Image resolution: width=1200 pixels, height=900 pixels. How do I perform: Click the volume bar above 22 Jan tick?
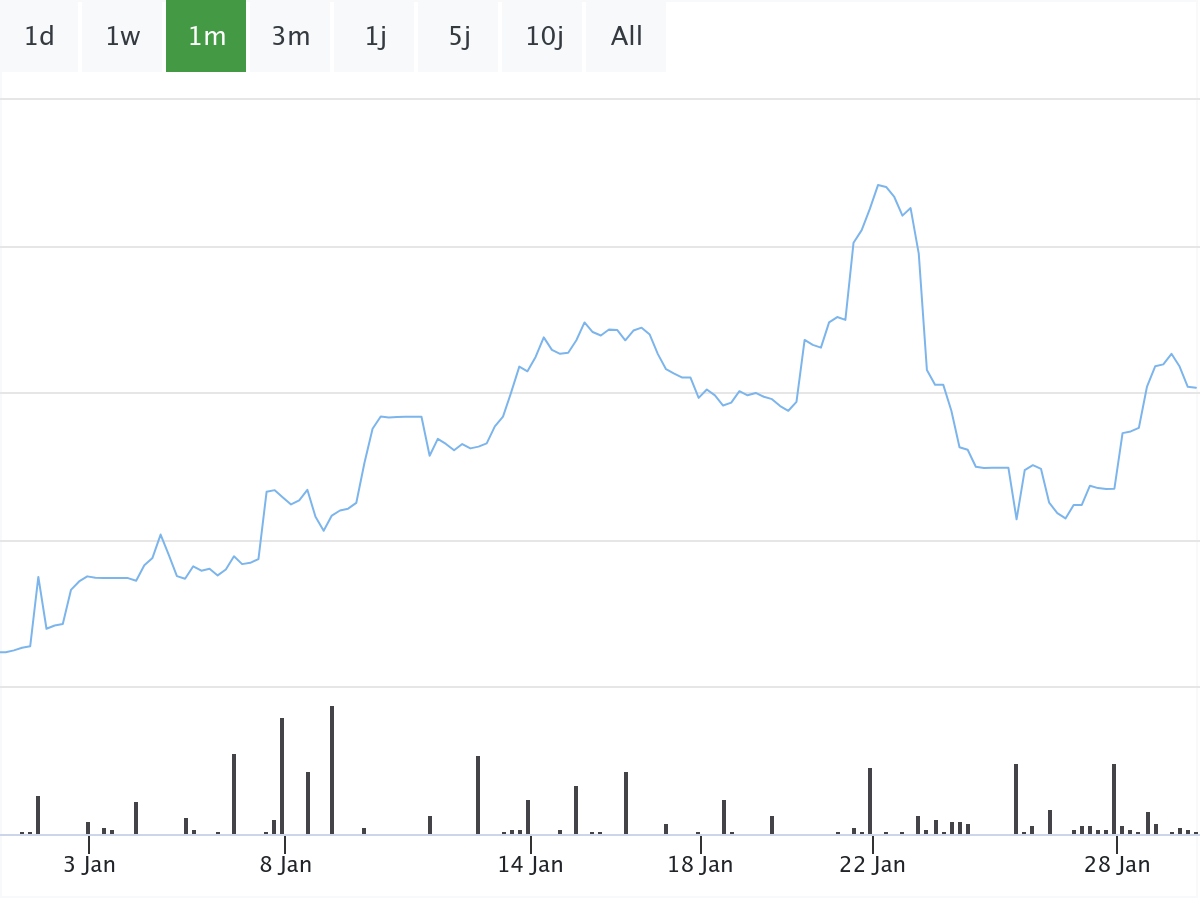coord(870,800)
